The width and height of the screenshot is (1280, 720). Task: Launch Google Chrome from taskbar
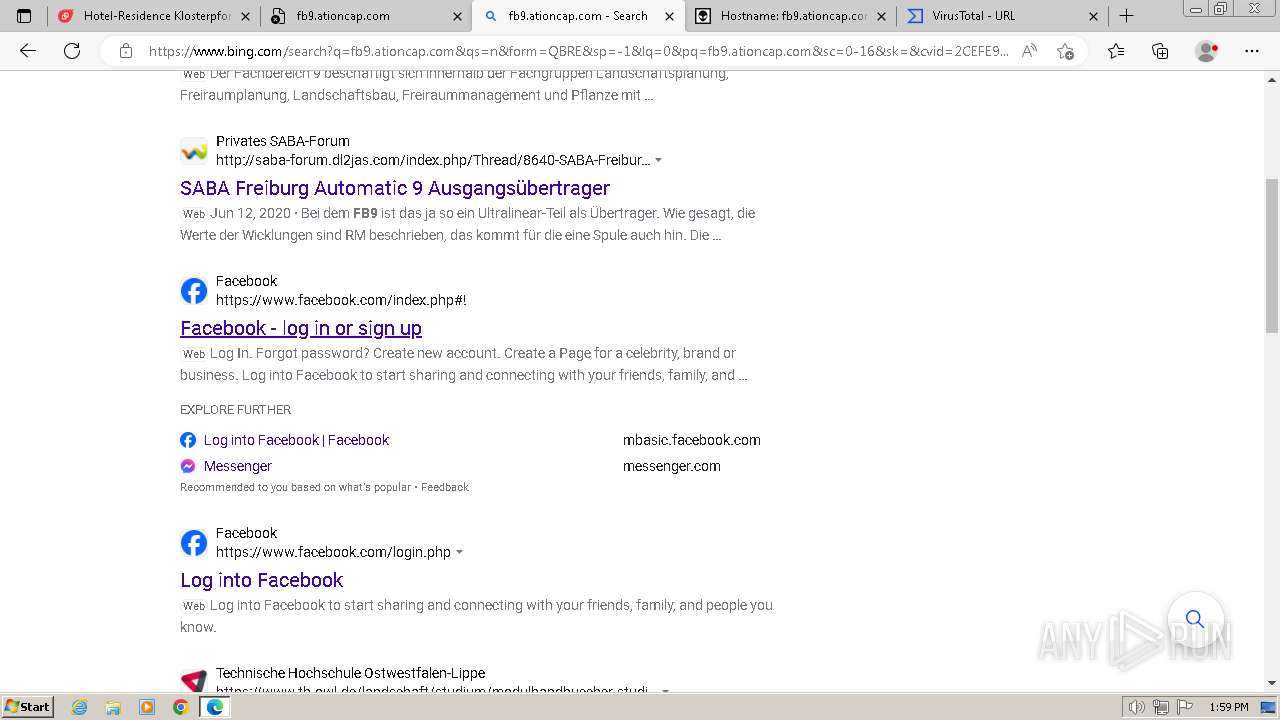click(180, 707)
